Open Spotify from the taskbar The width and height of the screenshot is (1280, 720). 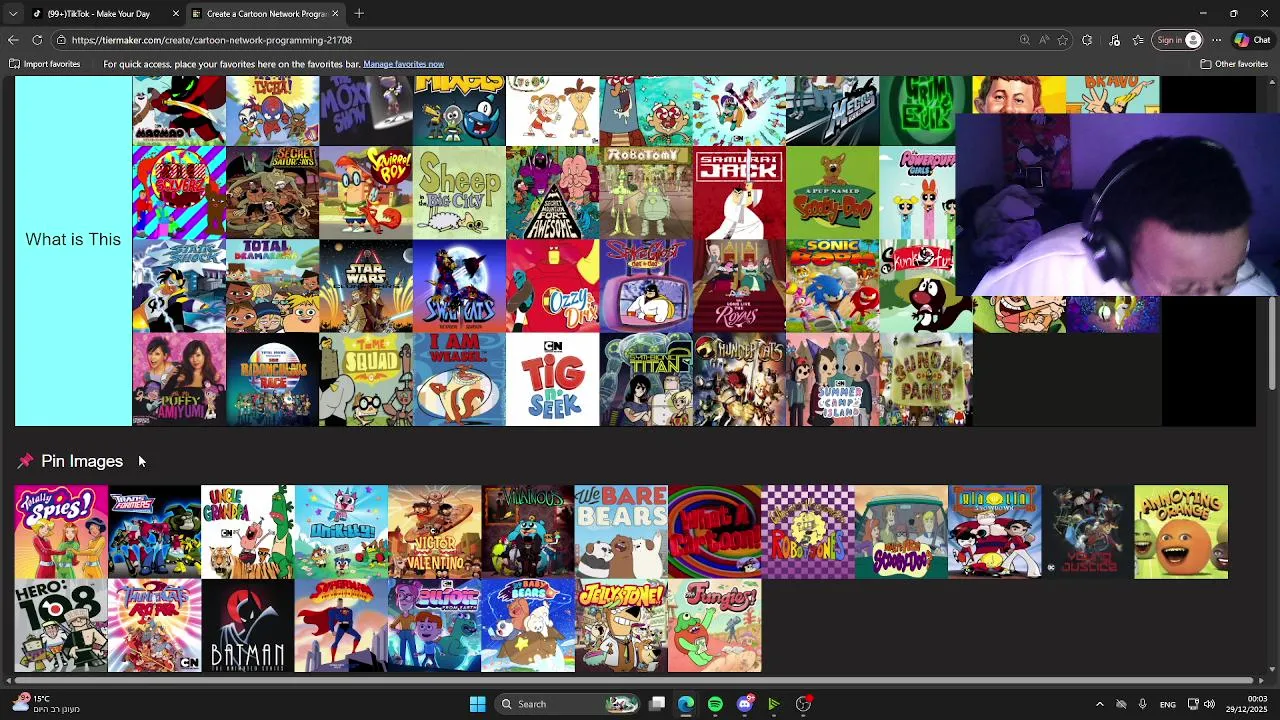coord(715,704)
